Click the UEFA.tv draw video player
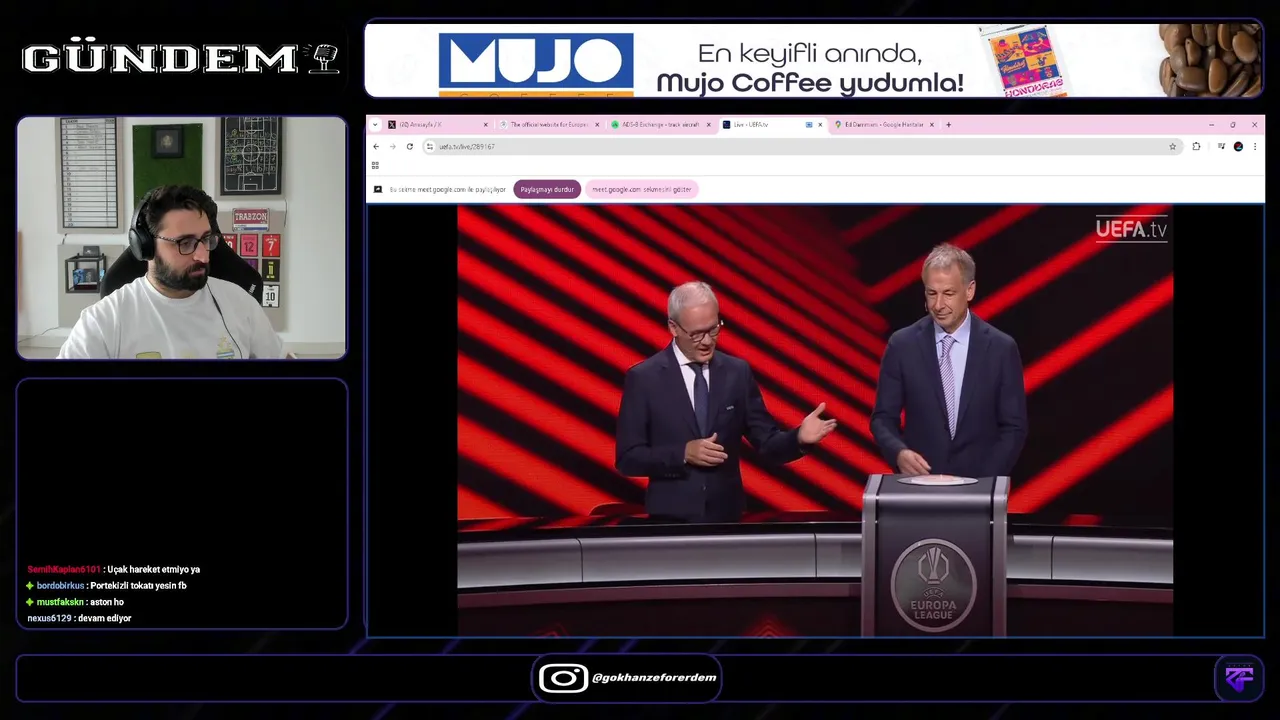Screen dimensions: 1280x720 pos(815,420)
